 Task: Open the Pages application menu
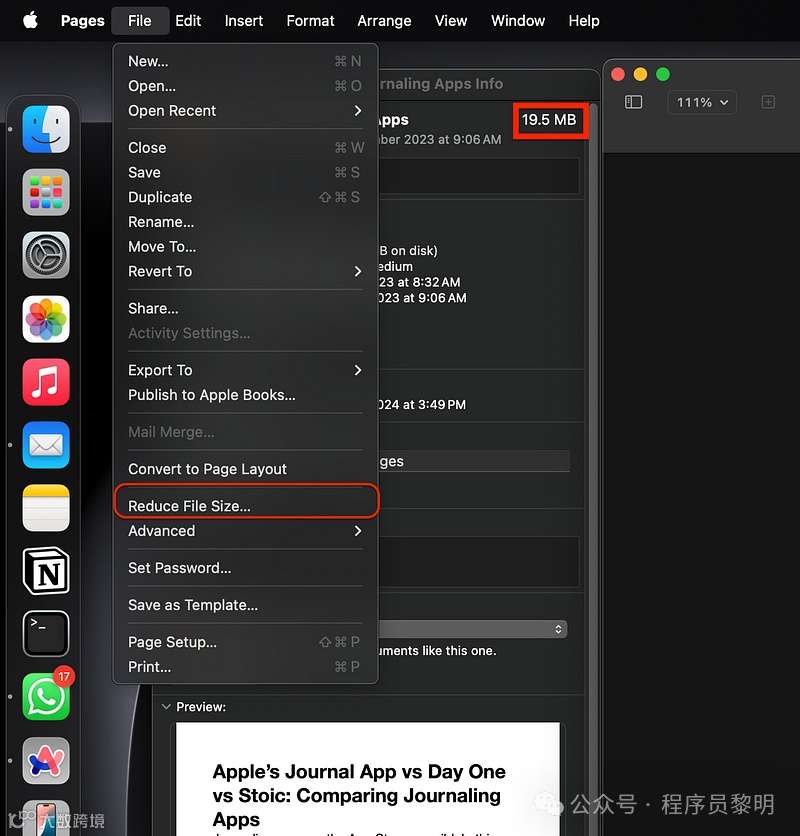point(83,21)
